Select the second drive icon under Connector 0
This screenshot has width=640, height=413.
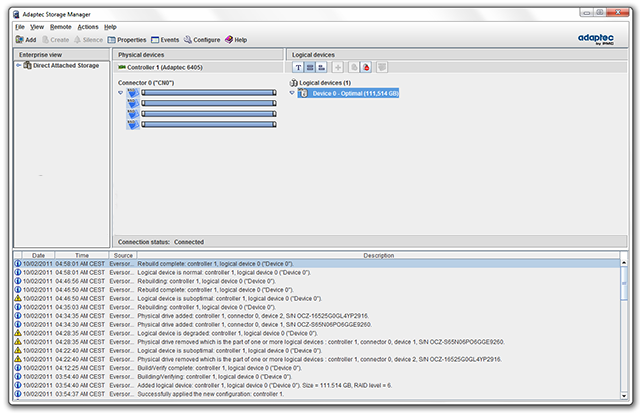coord(133,104)
